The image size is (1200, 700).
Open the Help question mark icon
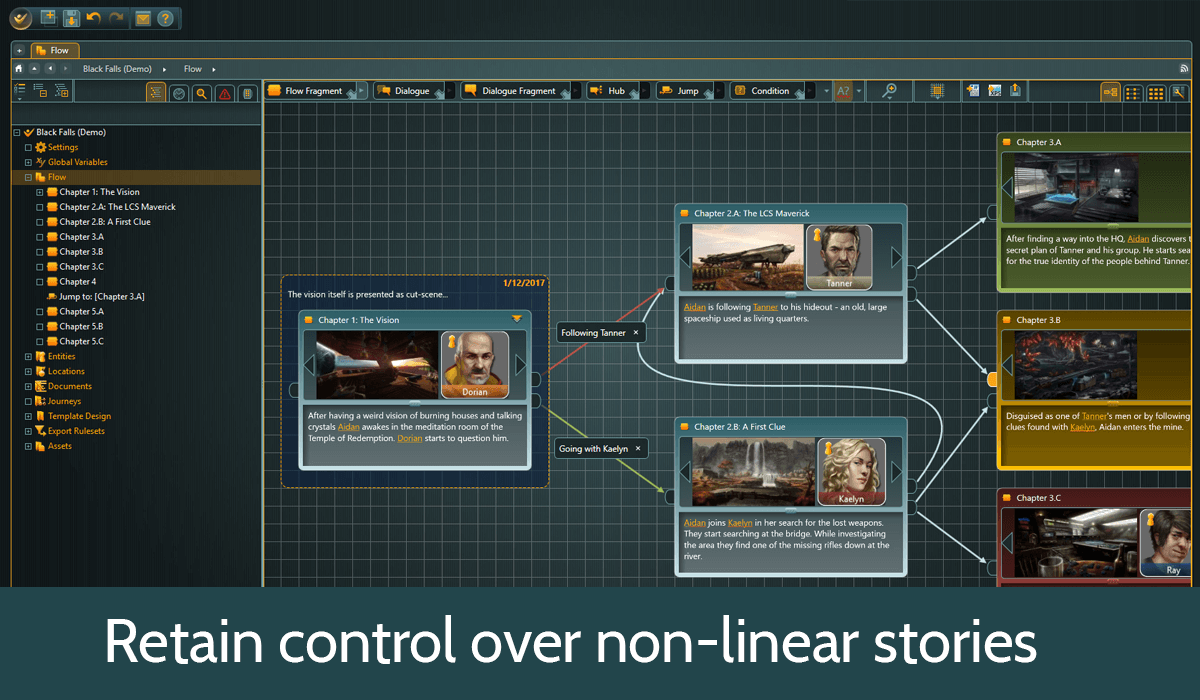165,18
